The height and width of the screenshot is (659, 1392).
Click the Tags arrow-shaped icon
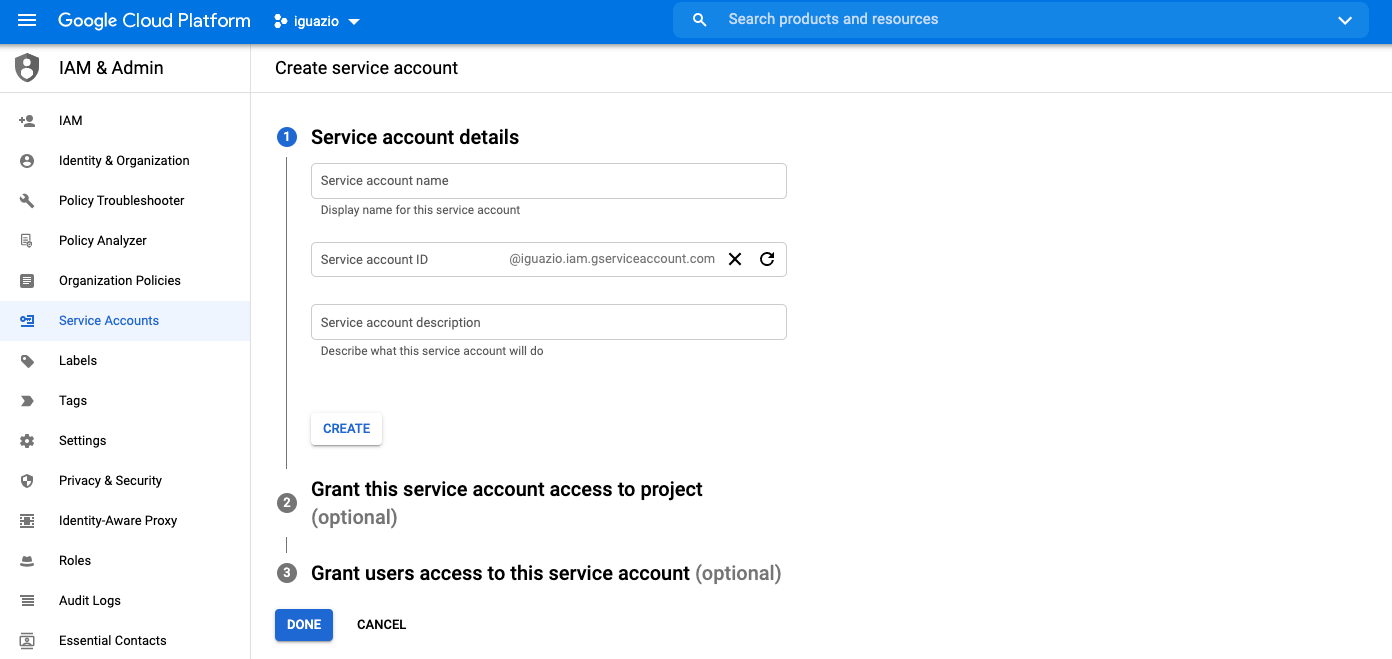[x=27, y=401]
